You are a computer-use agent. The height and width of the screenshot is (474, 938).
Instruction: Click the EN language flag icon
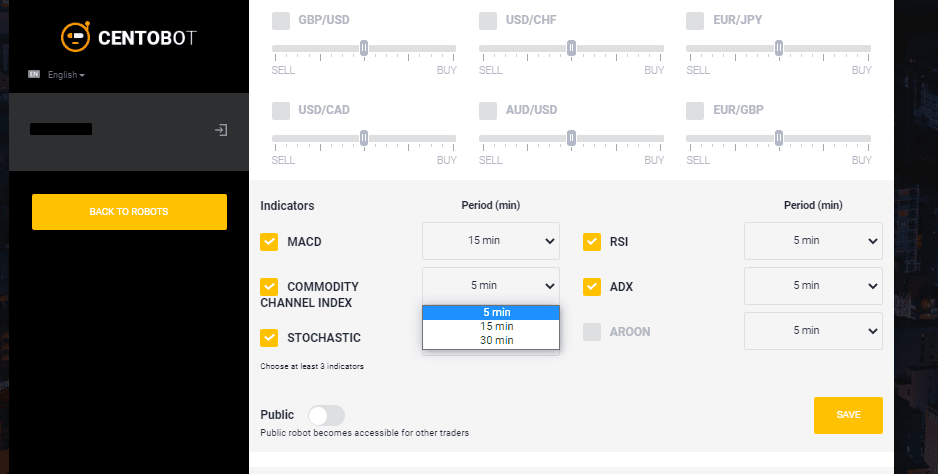point(34,74)
